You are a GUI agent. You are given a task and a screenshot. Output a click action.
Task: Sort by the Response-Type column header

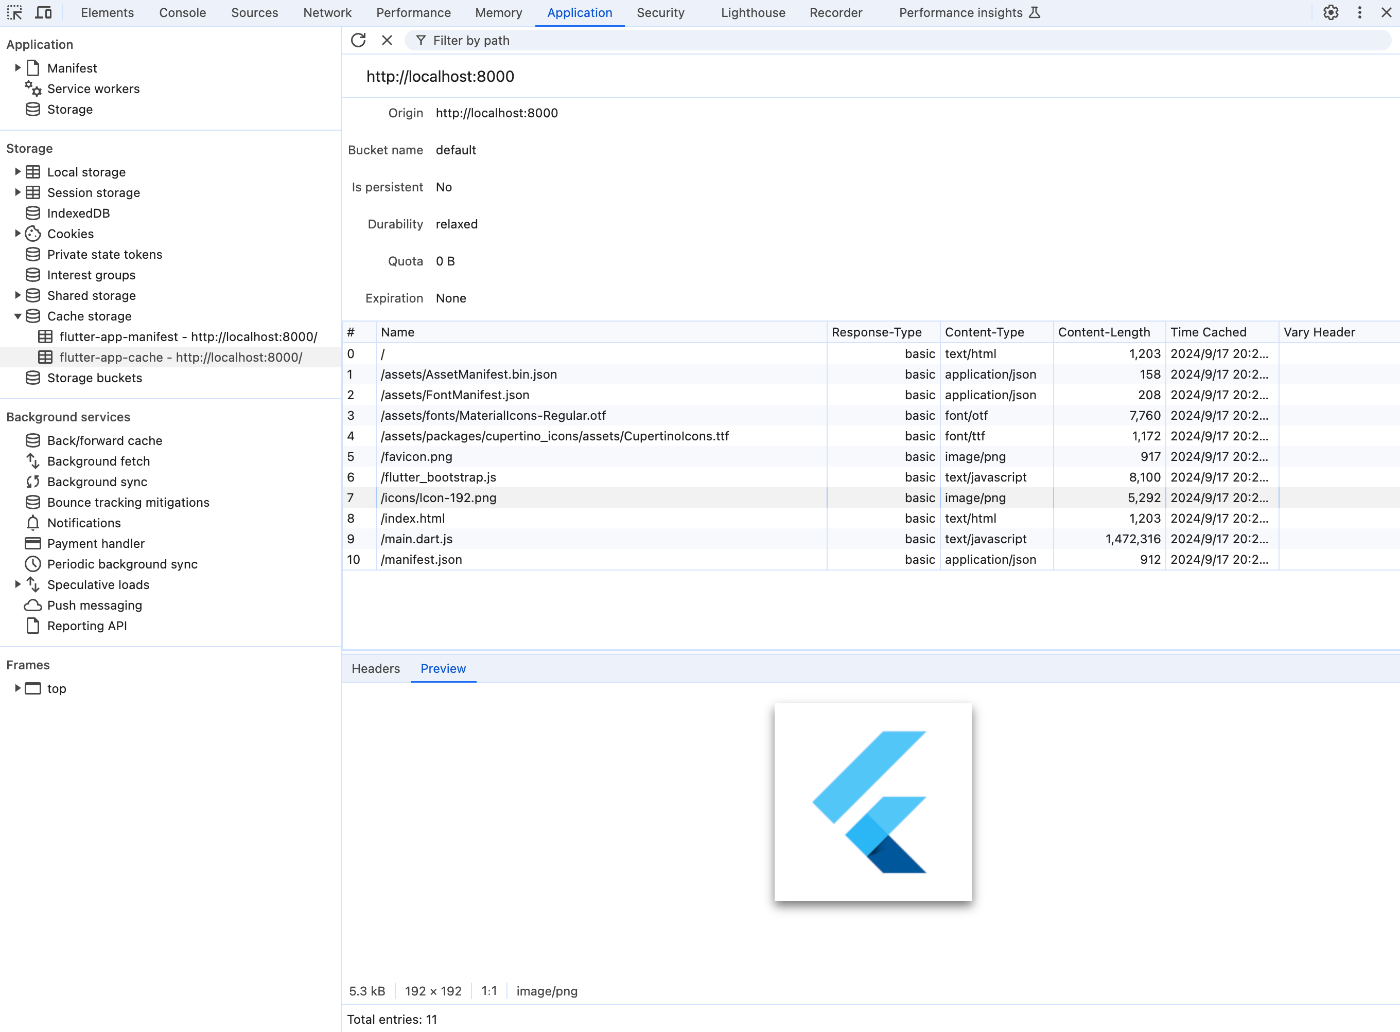pyautogui.click(x=884, y=332)
